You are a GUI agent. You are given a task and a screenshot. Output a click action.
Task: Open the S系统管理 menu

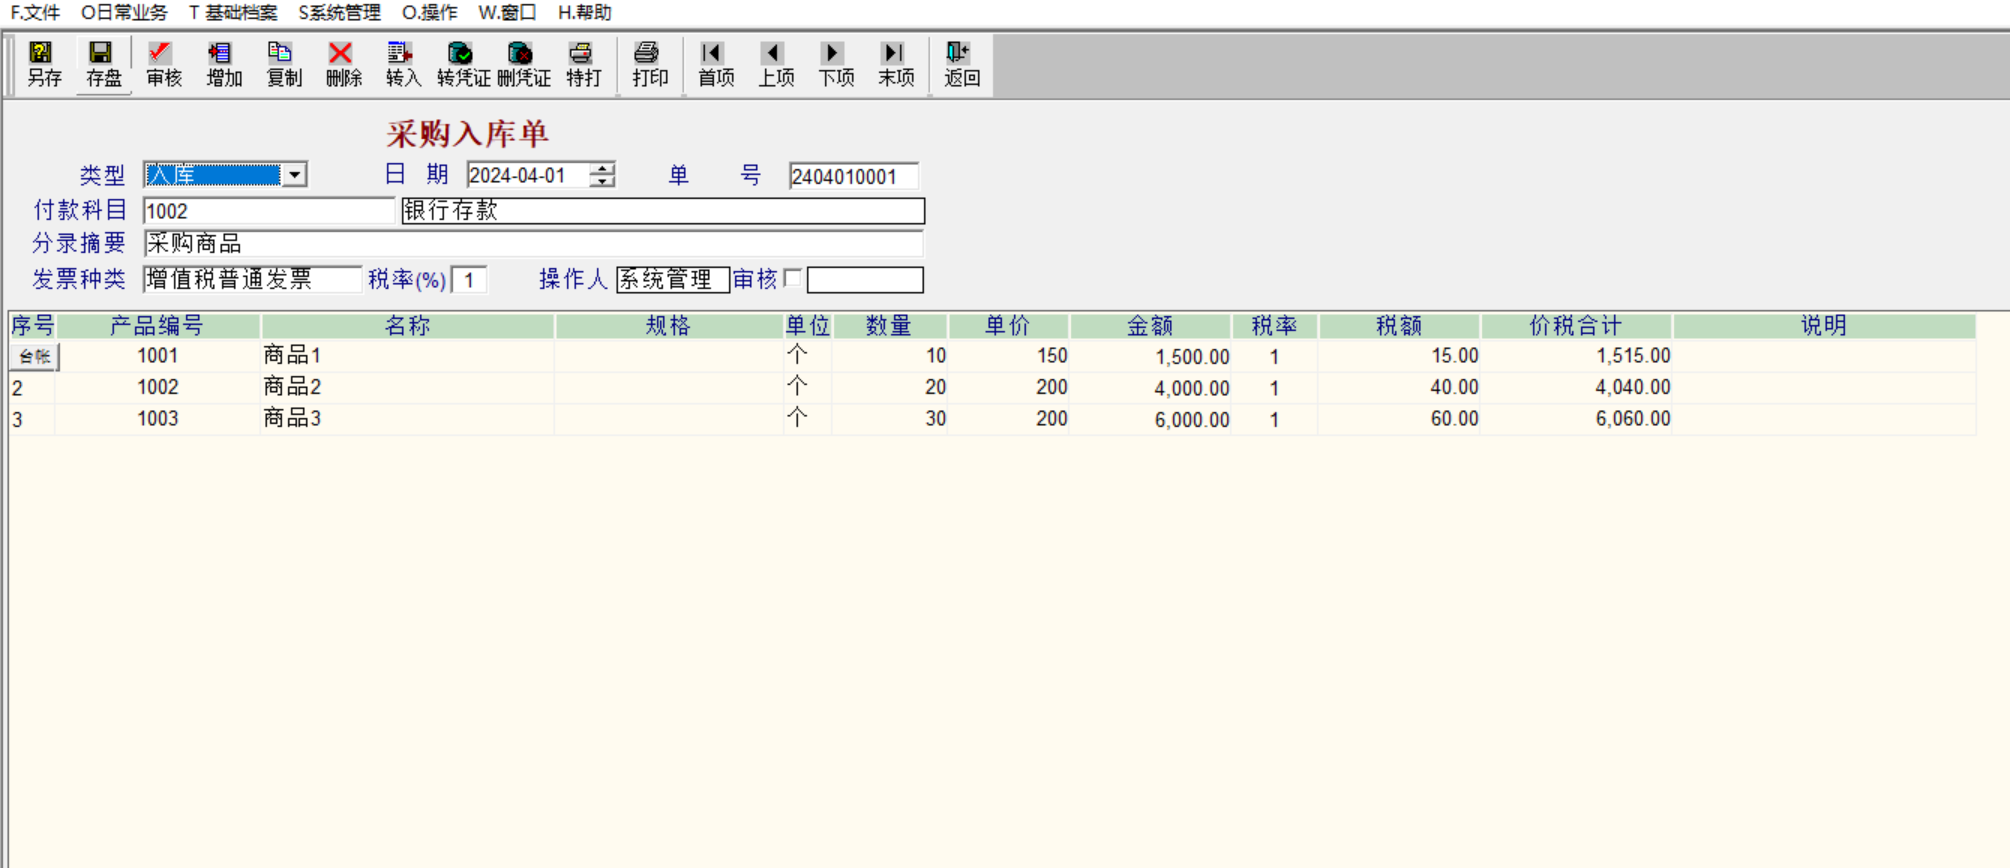[339, 12]
